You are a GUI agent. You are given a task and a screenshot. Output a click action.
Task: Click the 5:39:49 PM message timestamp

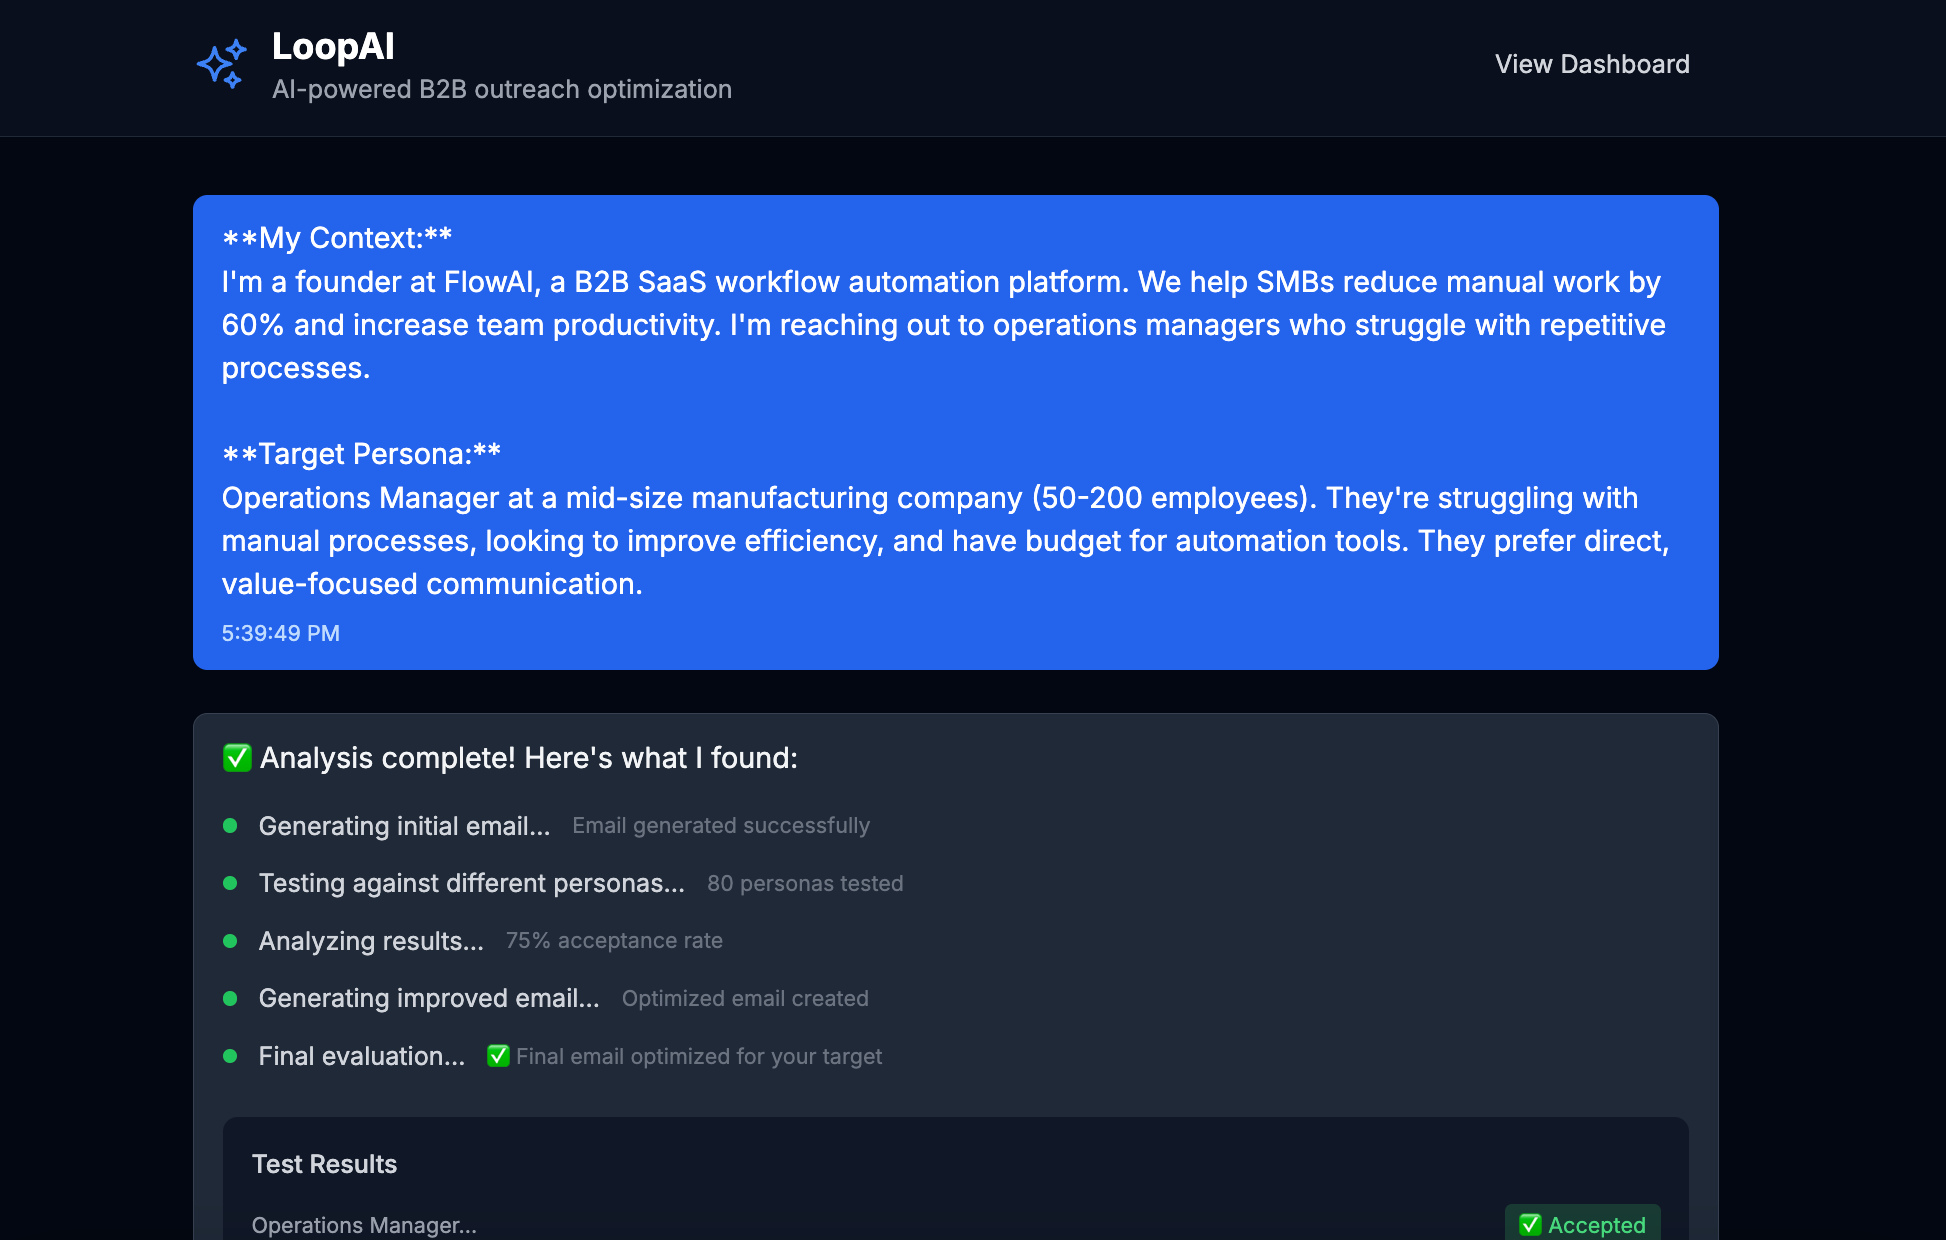280,633
